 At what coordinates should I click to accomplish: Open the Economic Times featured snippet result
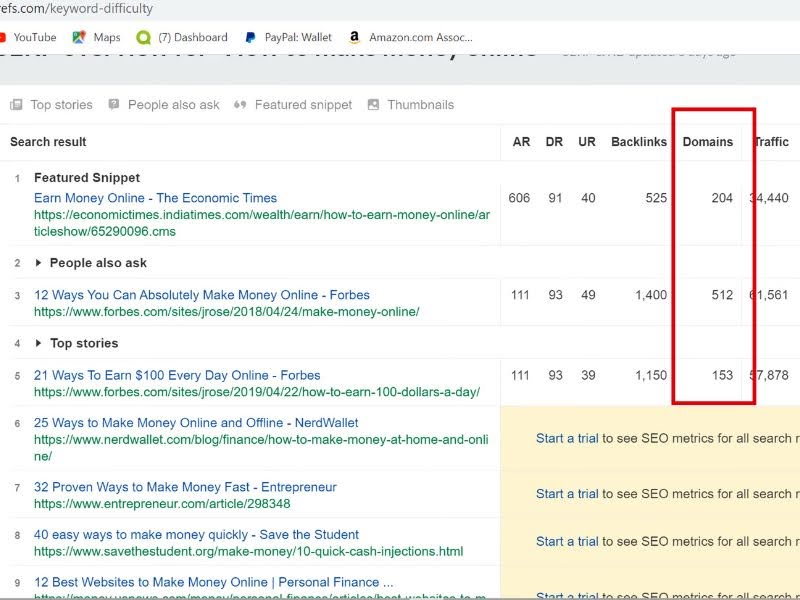[155, 197]
